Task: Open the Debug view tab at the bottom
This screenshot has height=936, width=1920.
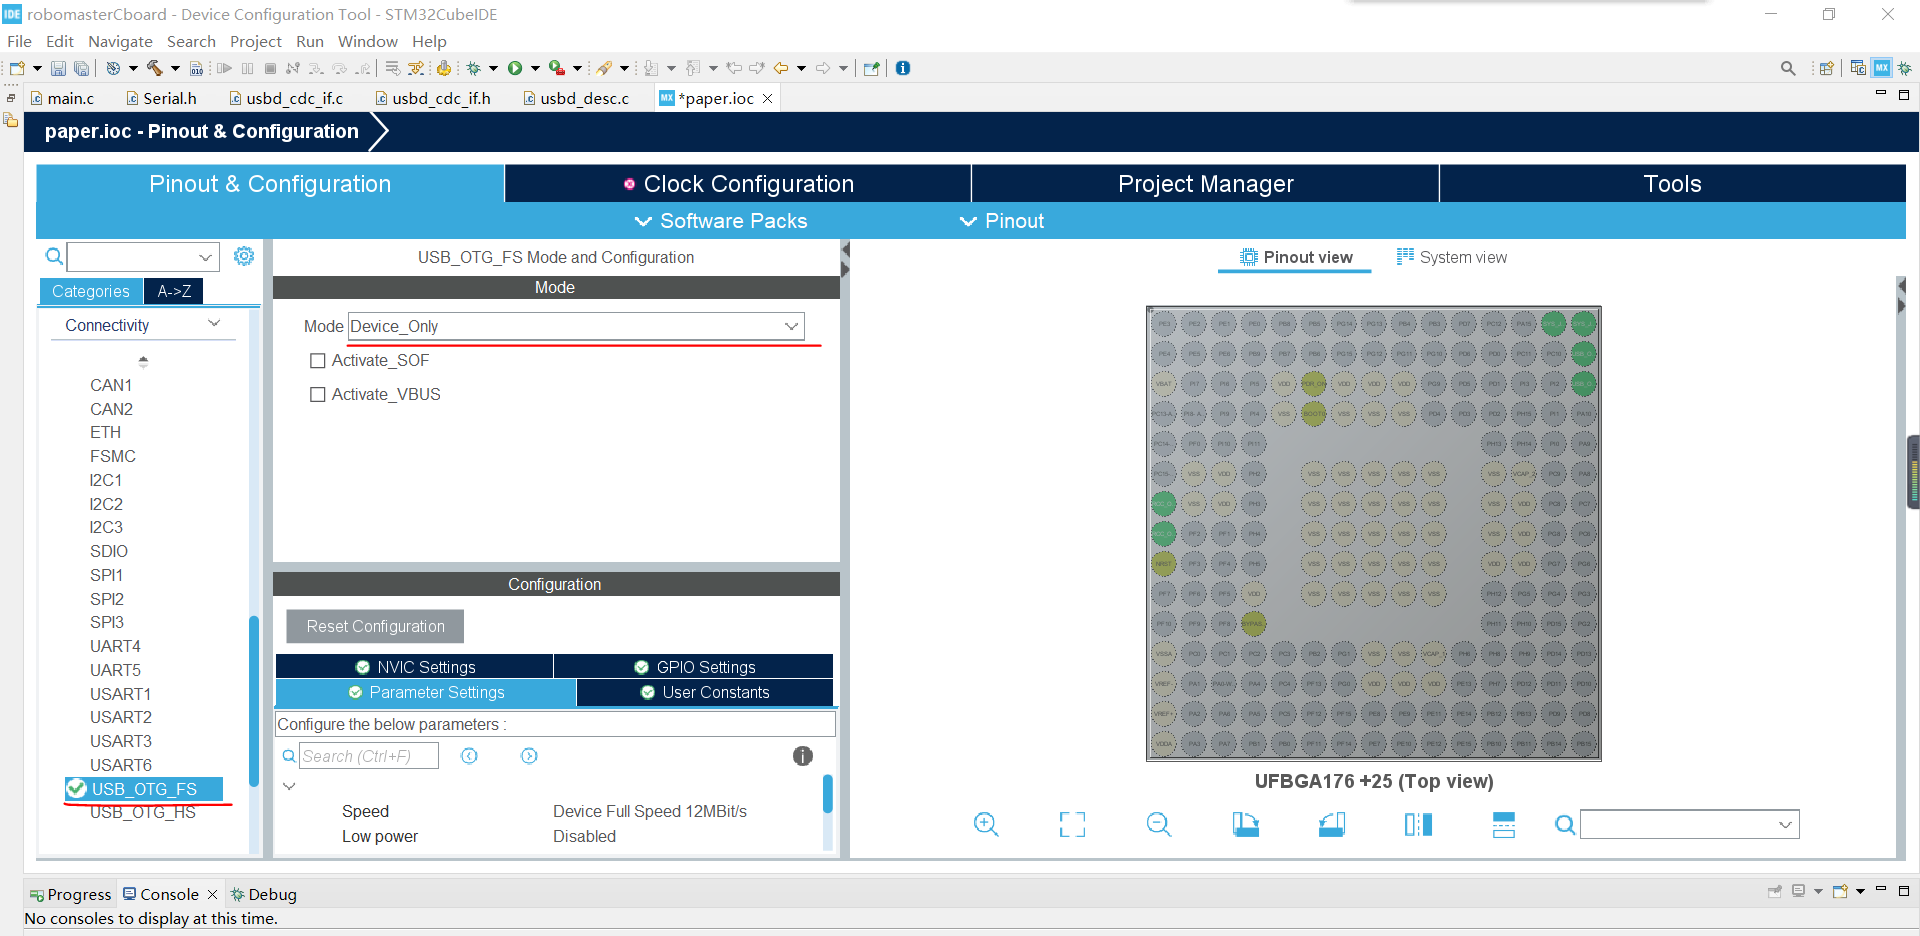Action: point(263,894)
